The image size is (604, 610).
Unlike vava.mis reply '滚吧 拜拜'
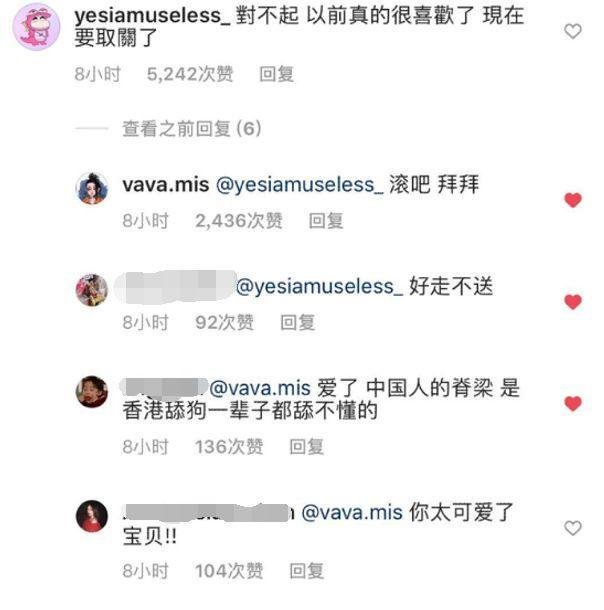572,200
